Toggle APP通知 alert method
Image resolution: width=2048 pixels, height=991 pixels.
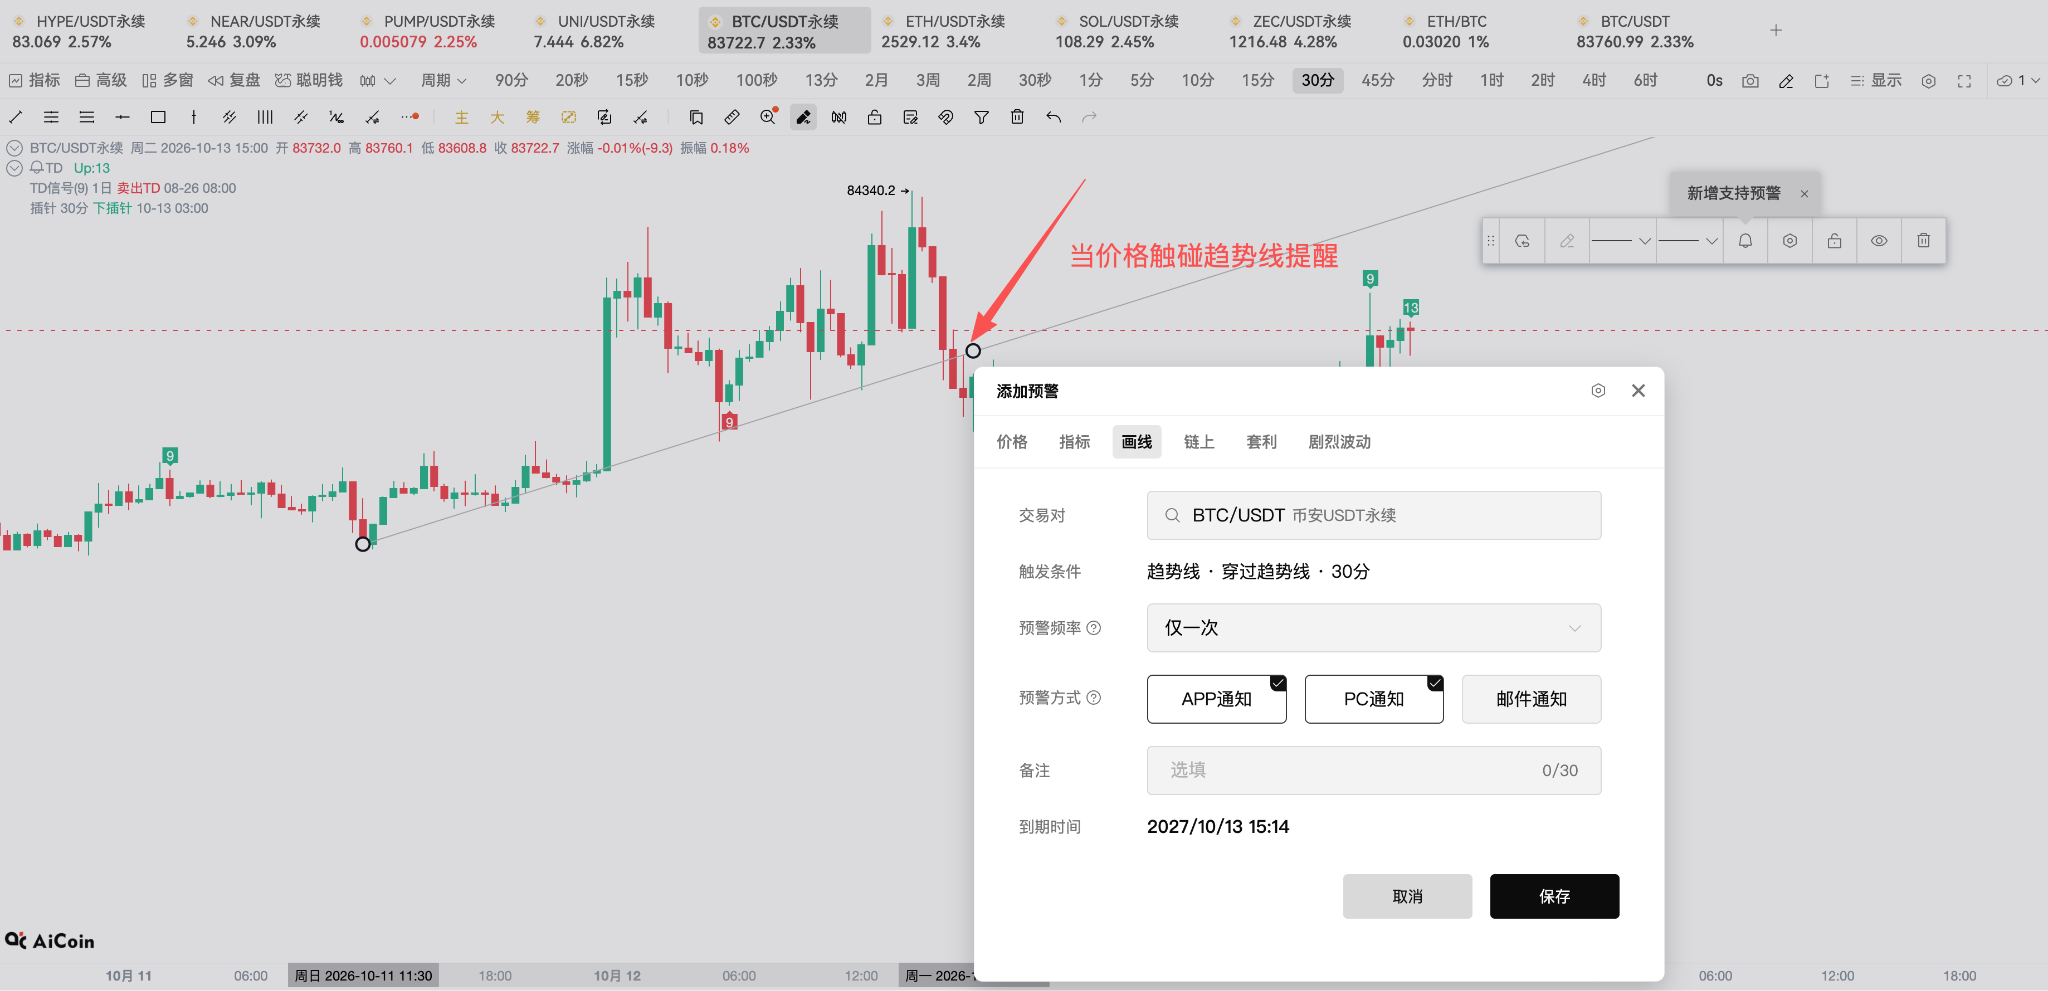1216,699
